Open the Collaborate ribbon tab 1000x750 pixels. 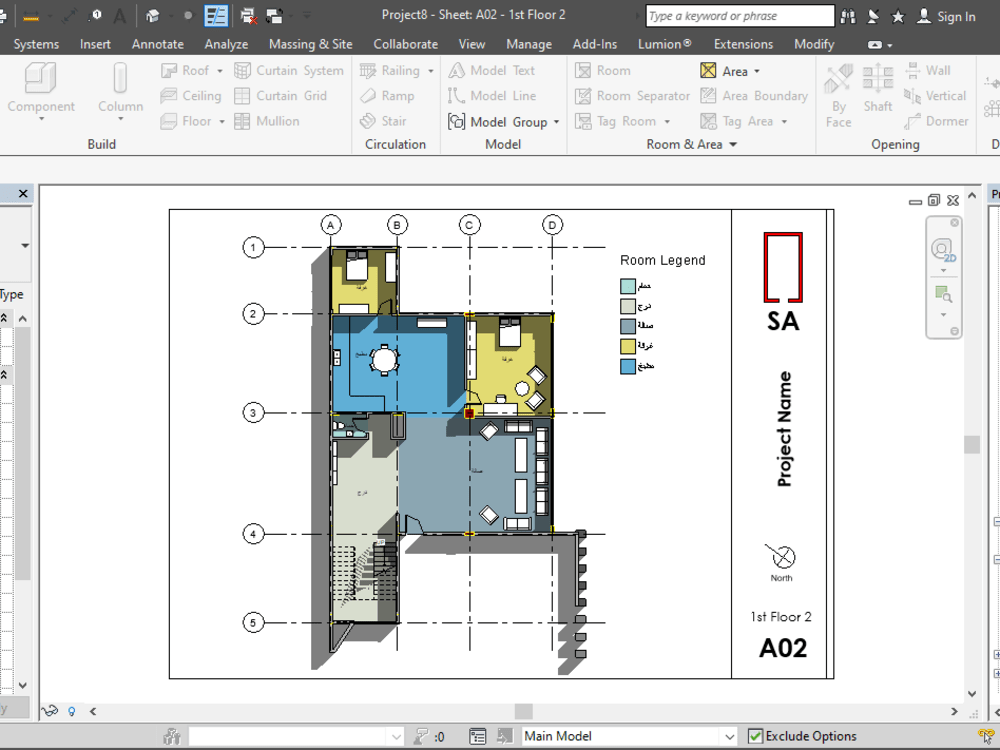point(406,44)
